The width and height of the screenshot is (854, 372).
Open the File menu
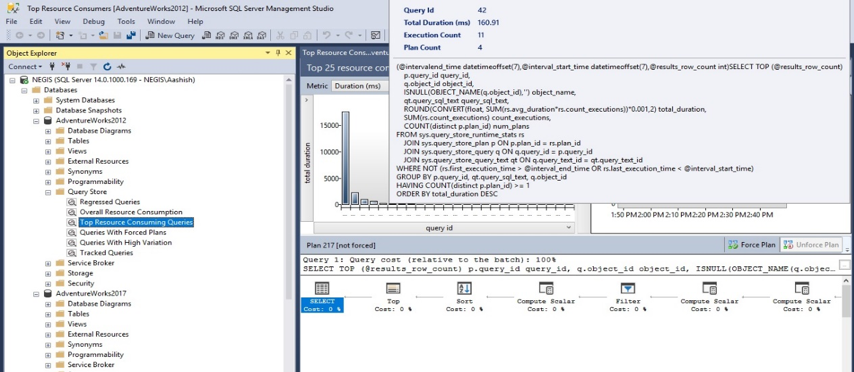click(11, 21)
